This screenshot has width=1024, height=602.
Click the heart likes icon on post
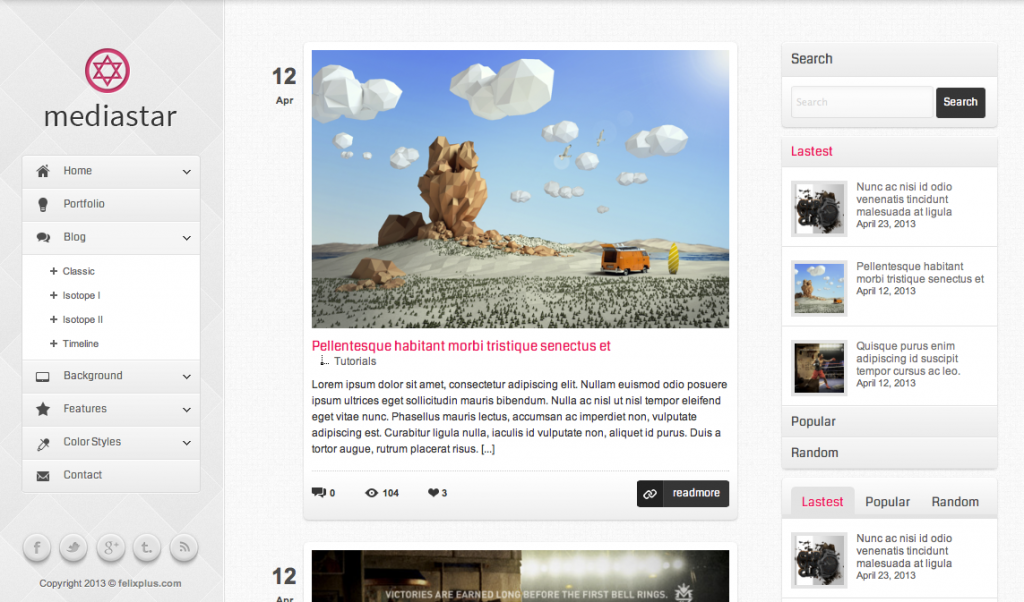point(433,493)
